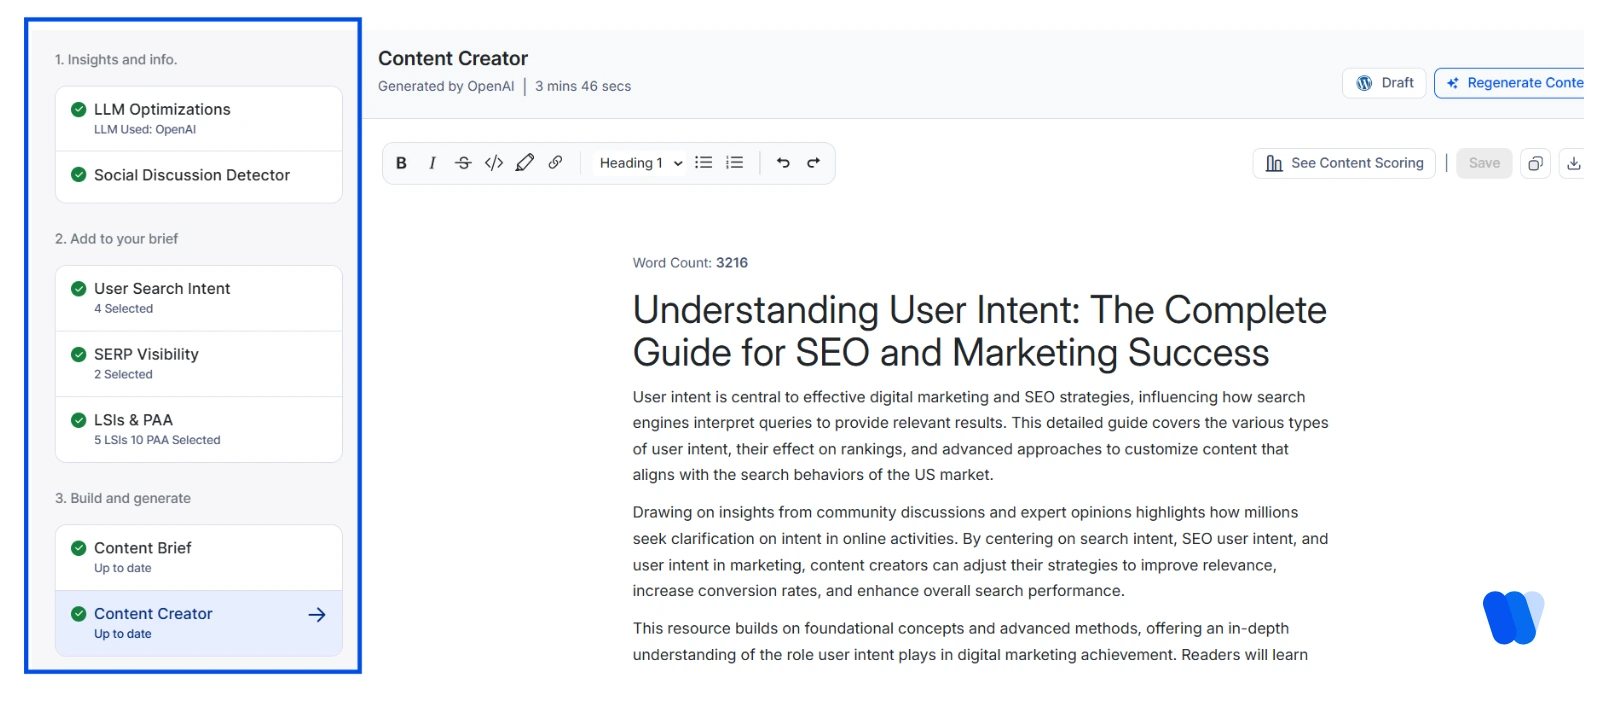Open the User Search Intent step
Screen dimensions: 1605x707
tap(199, 298)
